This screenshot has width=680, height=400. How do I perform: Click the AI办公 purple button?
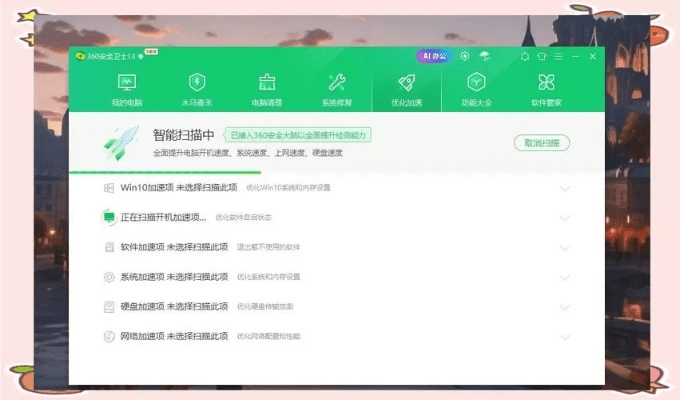(x=435, y=56)
